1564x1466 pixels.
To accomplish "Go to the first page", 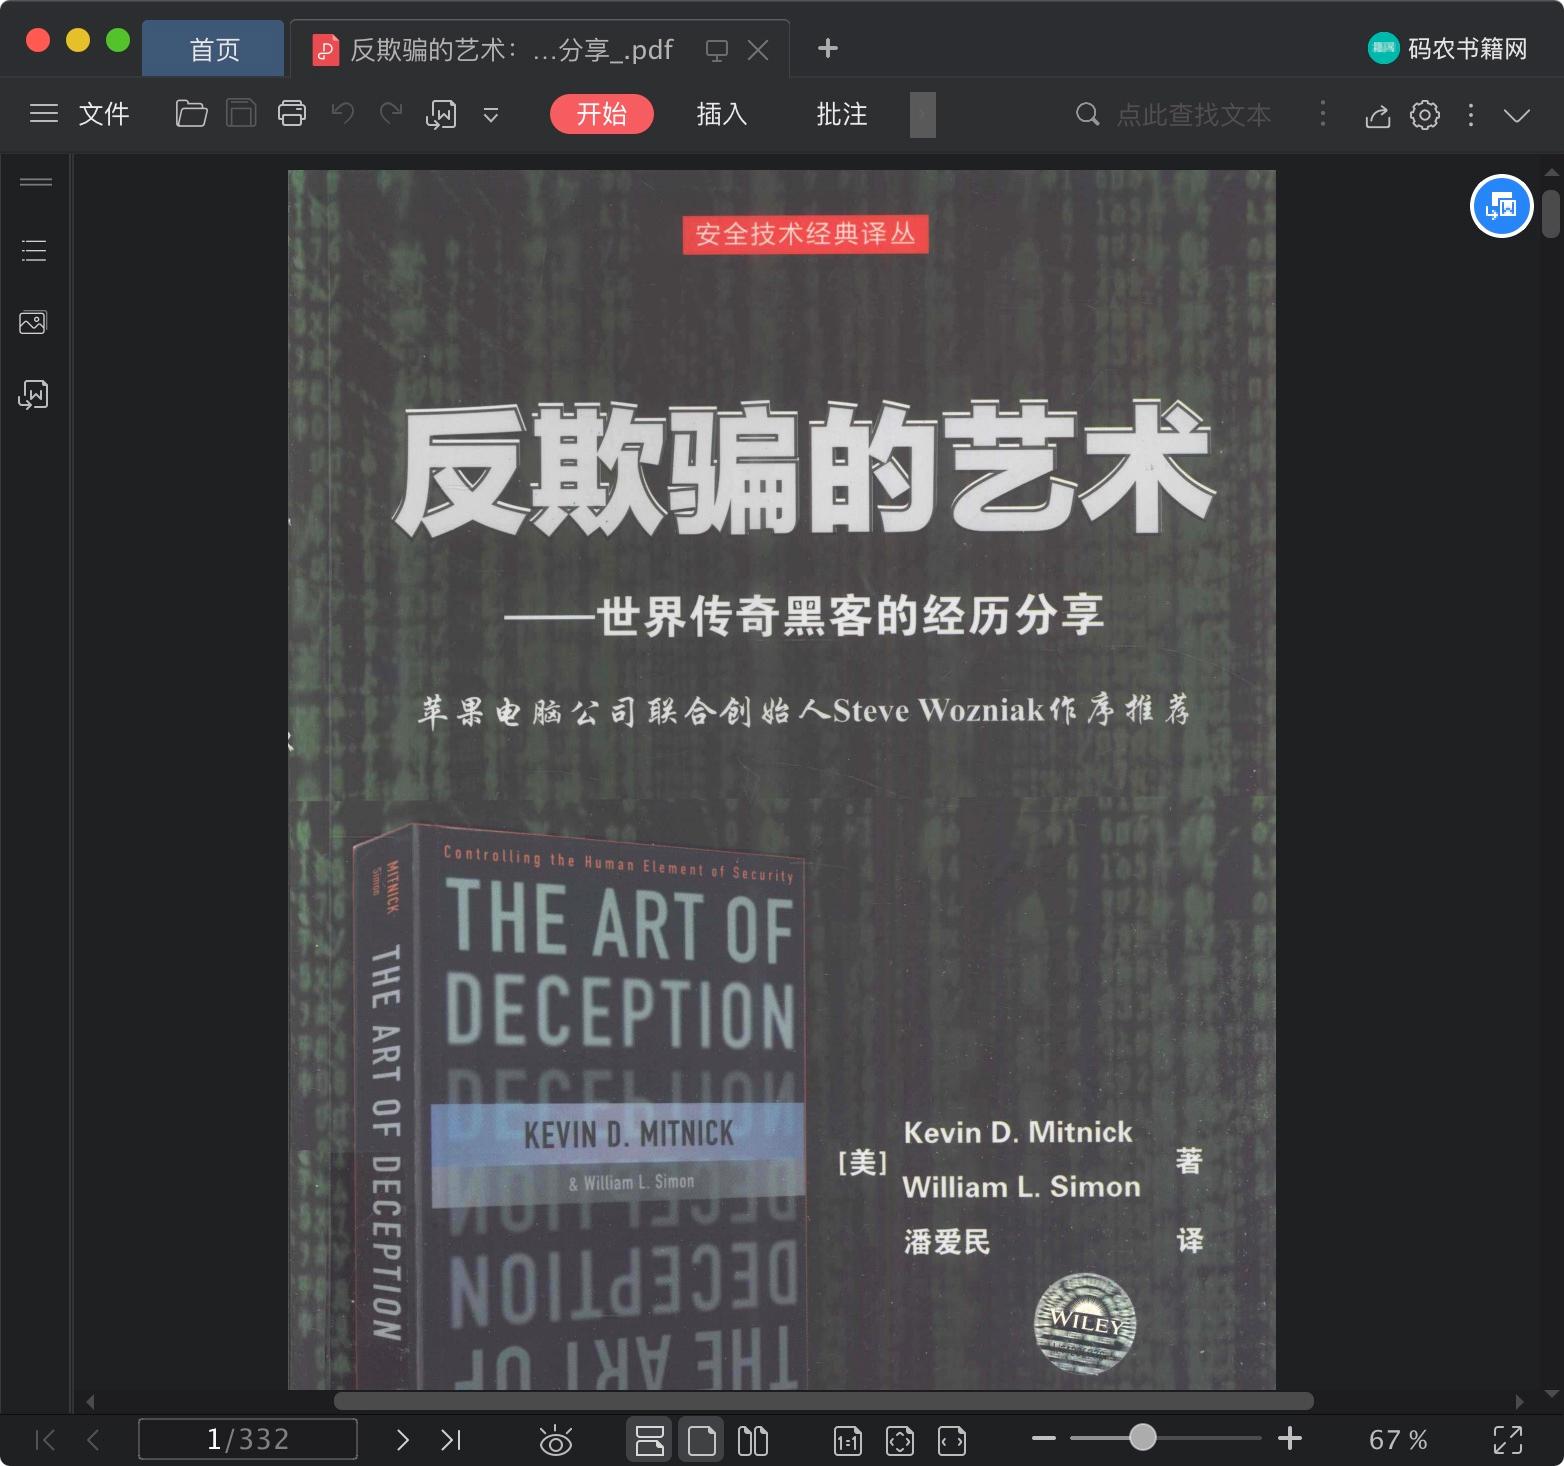I will click(45, 1440).
